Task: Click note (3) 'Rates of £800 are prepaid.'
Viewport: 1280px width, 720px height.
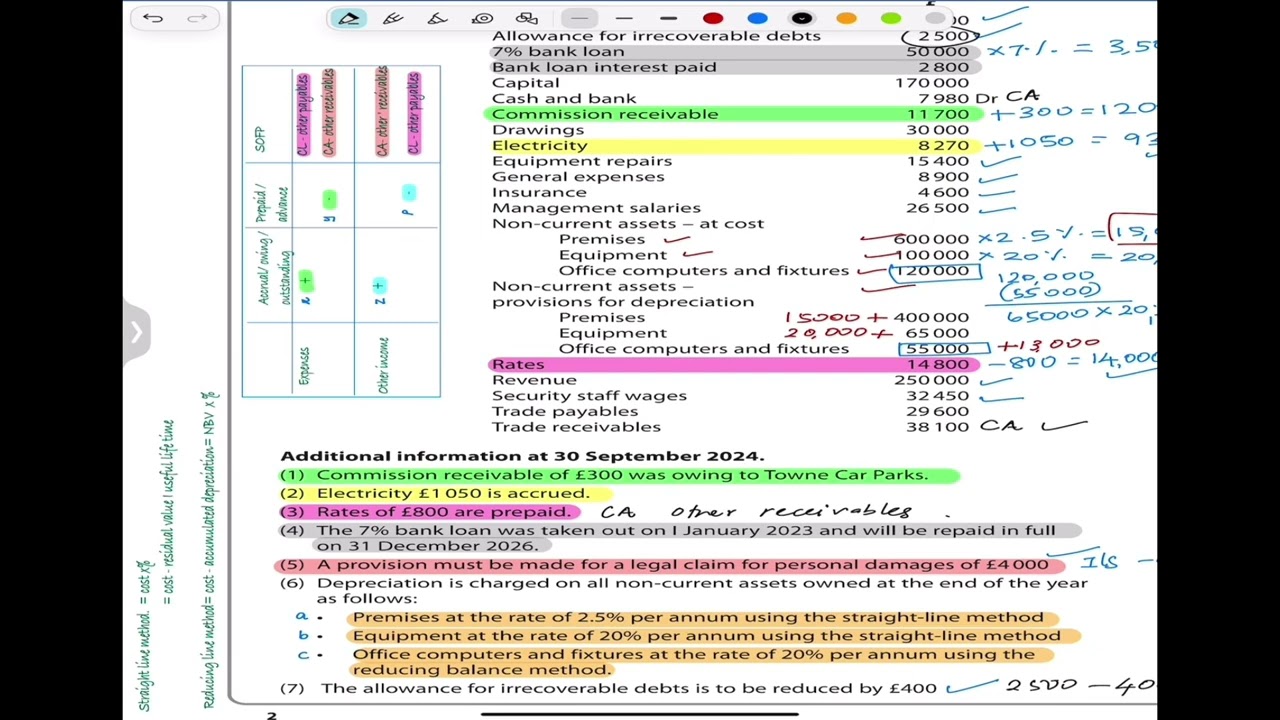Action: [x=425, y=512]
